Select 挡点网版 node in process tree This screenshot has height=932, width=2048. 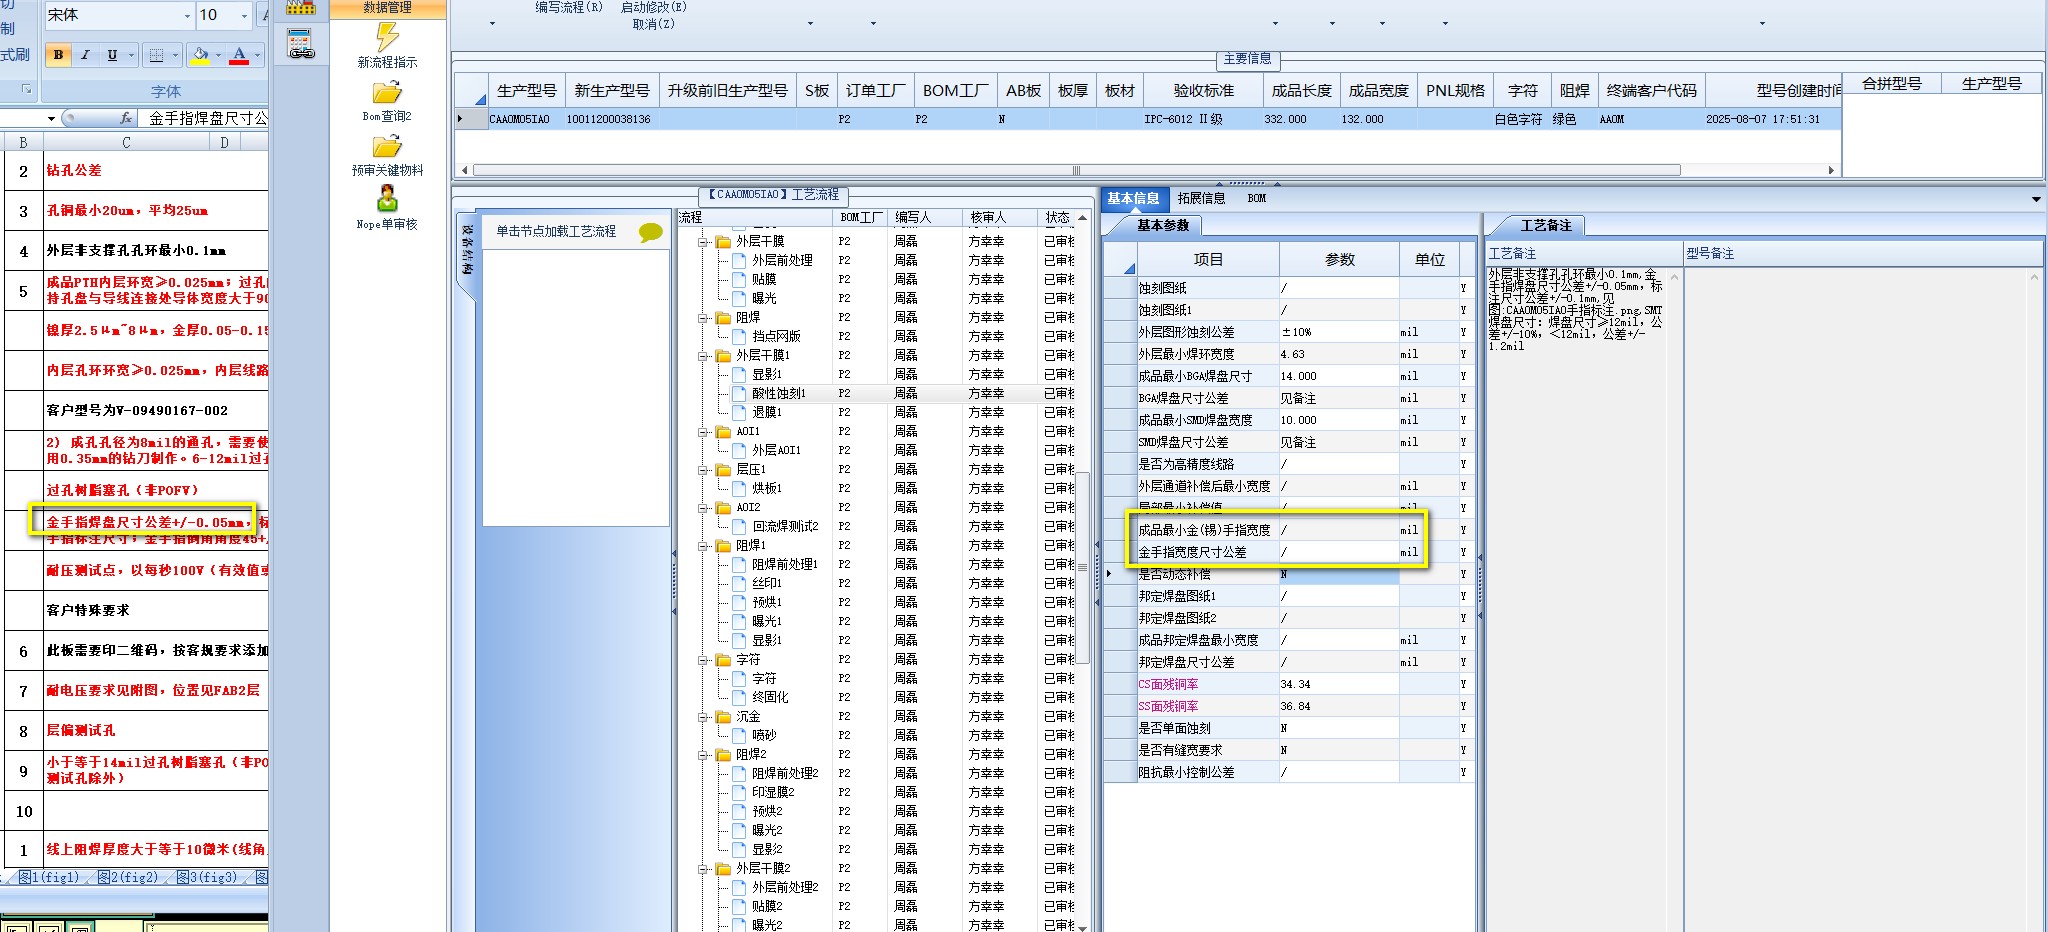coord(776,337)
